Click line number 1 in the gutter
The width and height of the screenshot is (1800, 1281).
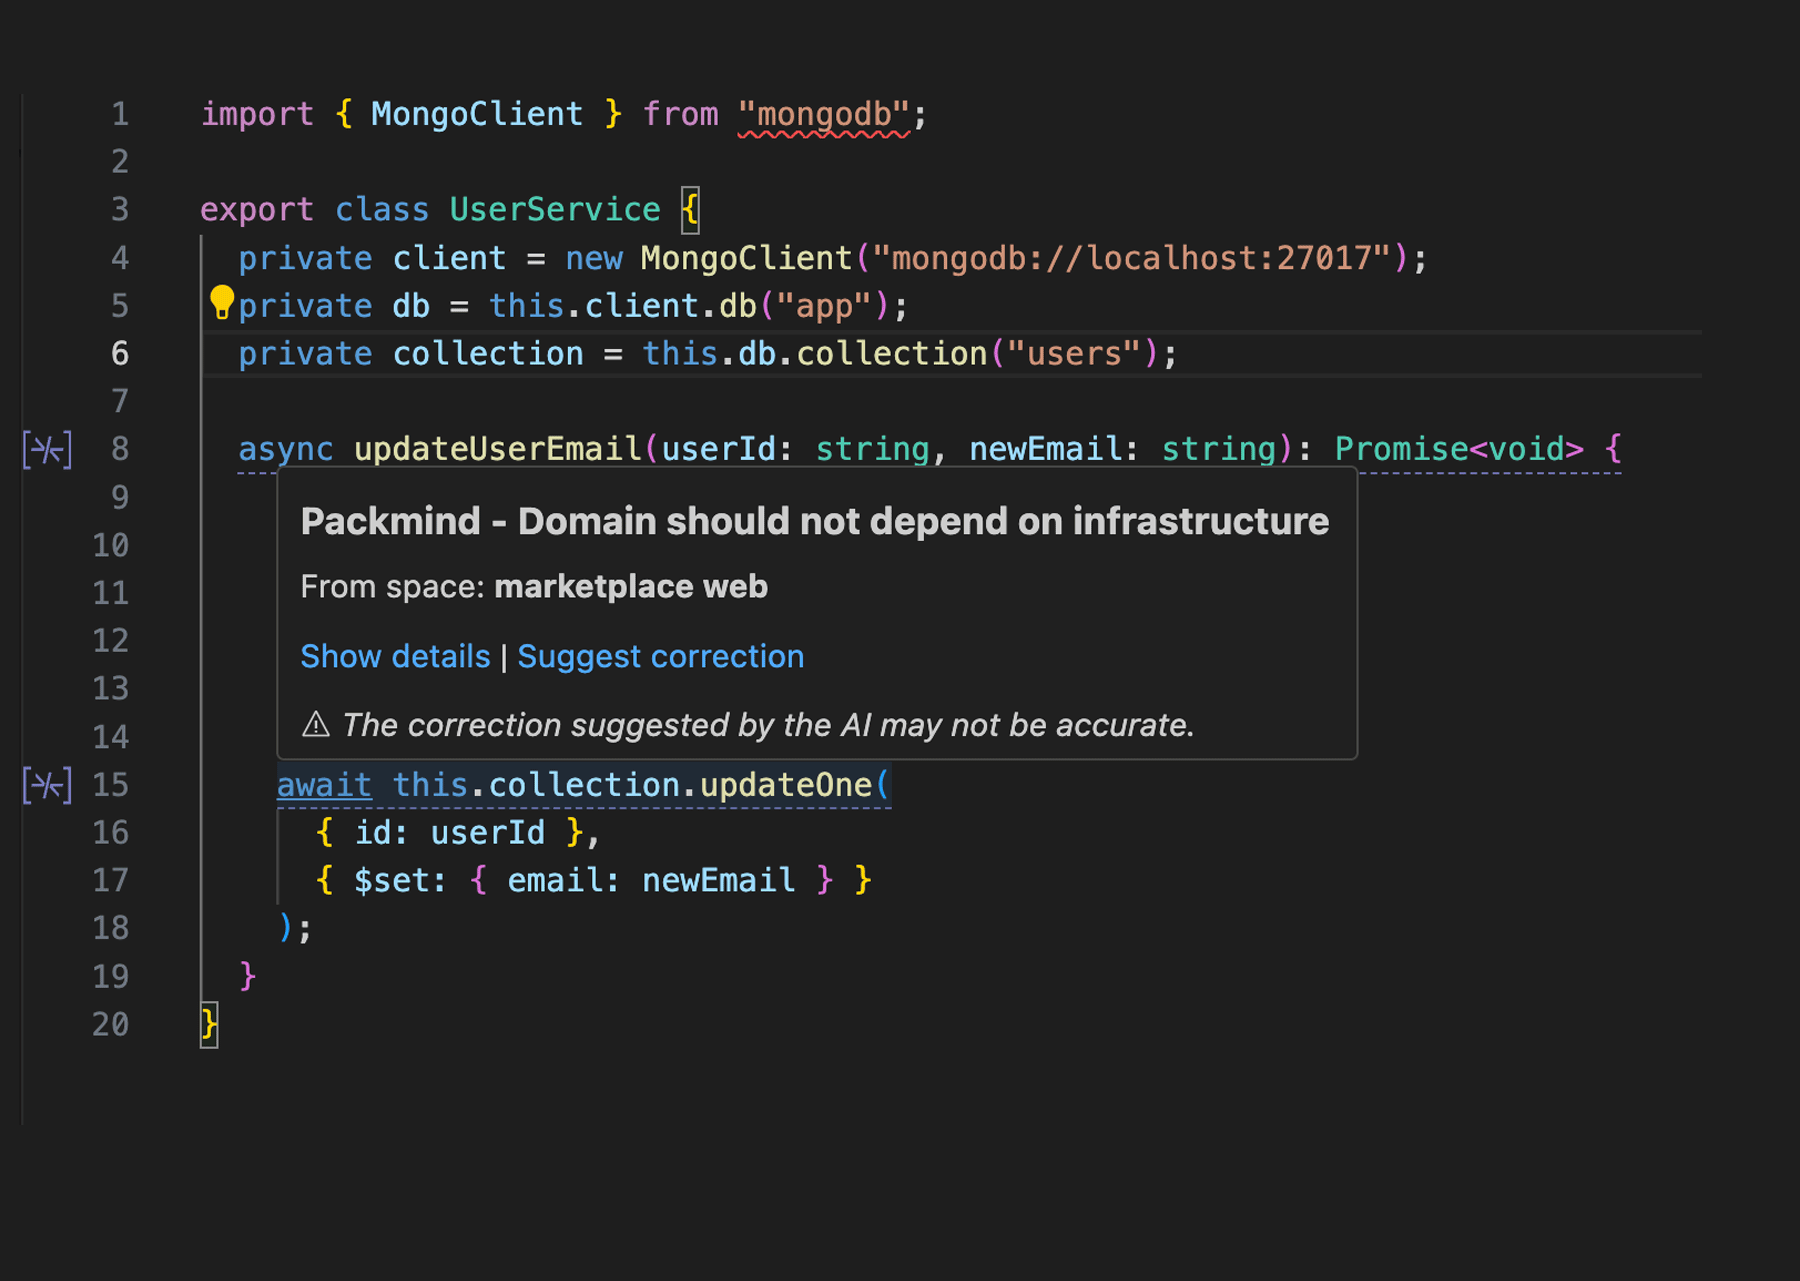119,114
